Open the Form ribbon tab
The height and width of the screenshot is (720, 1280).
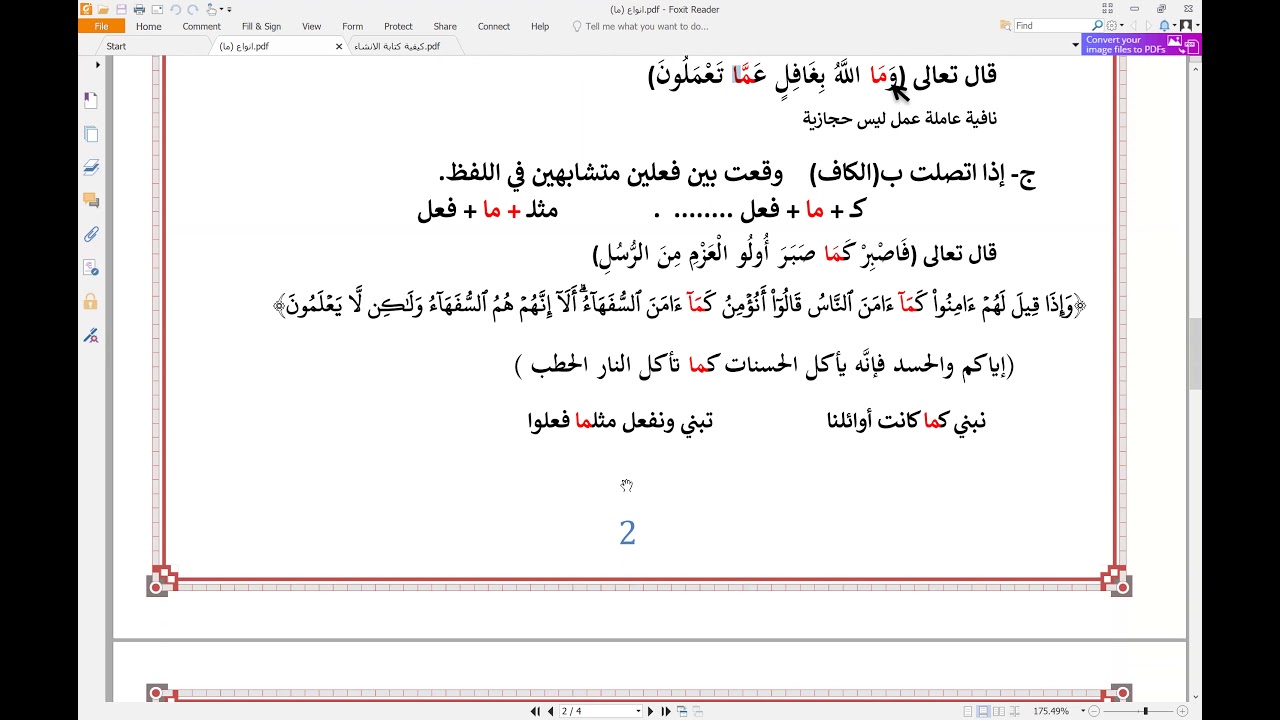(x=352, y=27)
